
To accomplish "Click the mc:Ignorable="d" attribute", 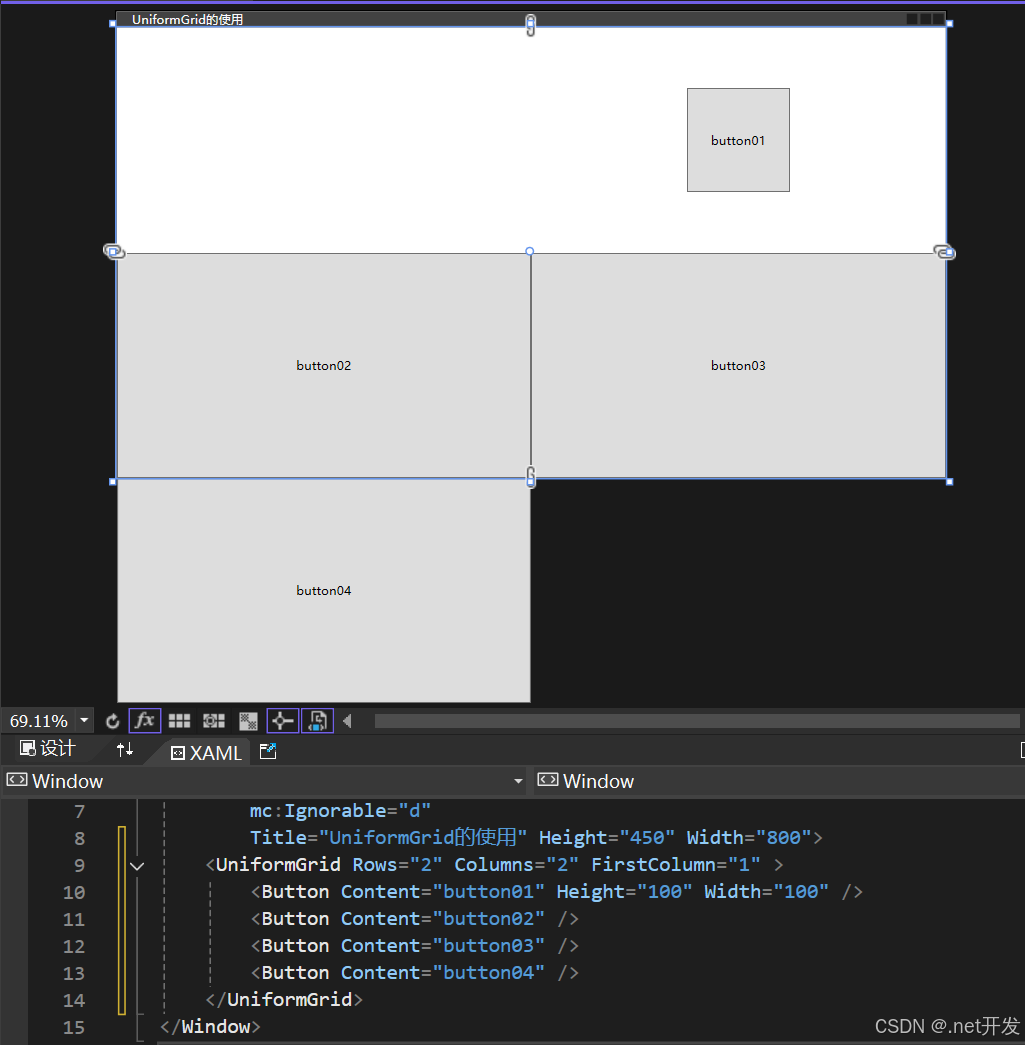I will (340, 811).
